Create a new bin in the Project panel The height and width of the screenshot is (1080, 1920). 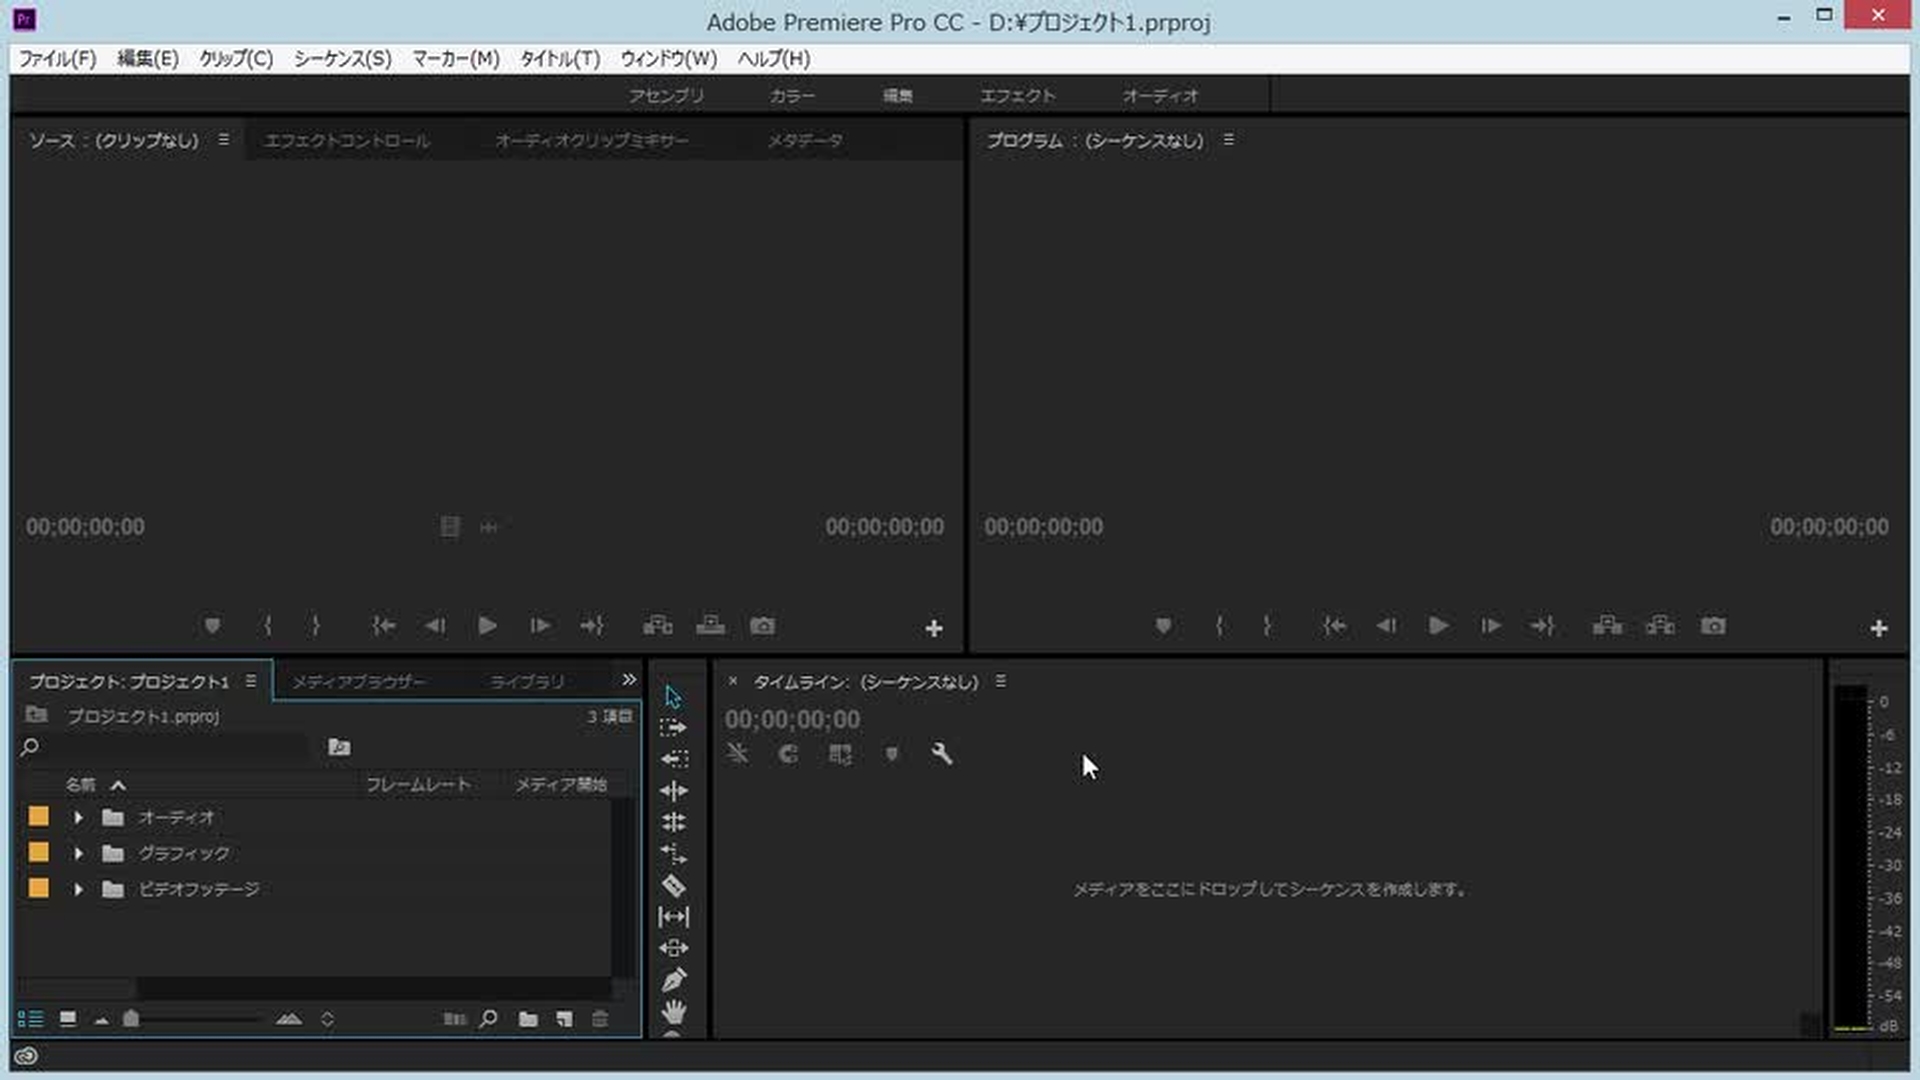tap(528, 1019)
